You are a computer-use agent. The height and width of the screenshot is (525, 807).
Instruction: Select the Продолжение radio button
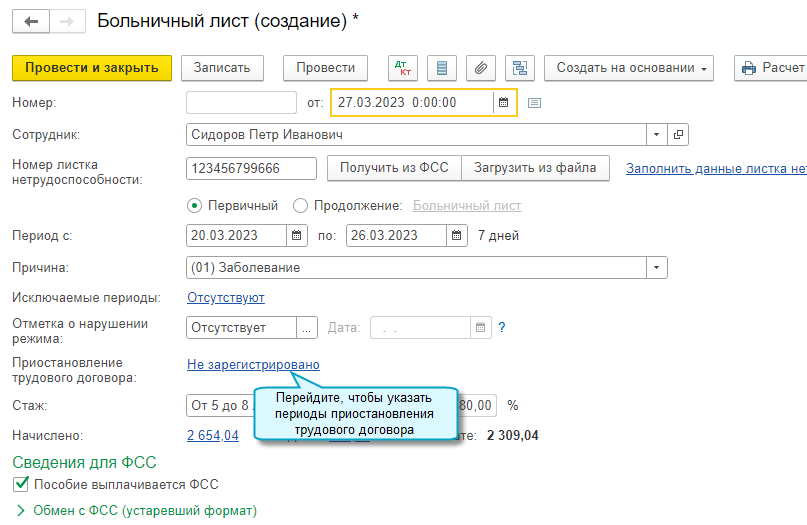[300, 205]
